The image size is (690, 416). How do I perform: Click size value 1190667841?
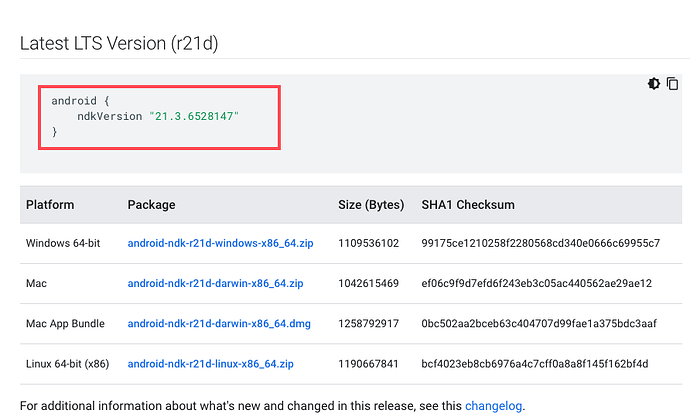pos(368,364)
